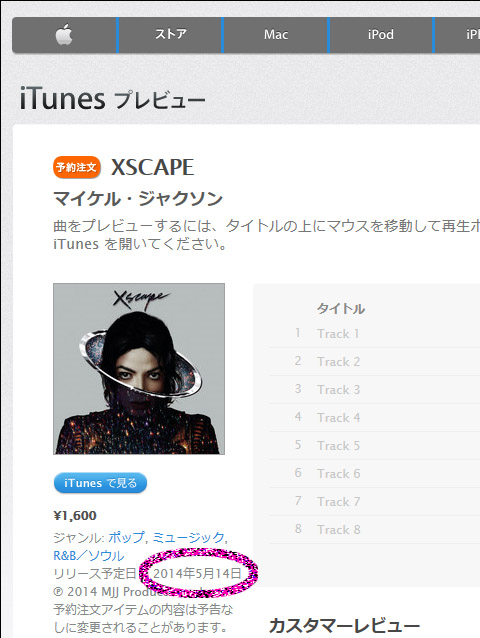Select Track 2 in the list

[374, 362]
